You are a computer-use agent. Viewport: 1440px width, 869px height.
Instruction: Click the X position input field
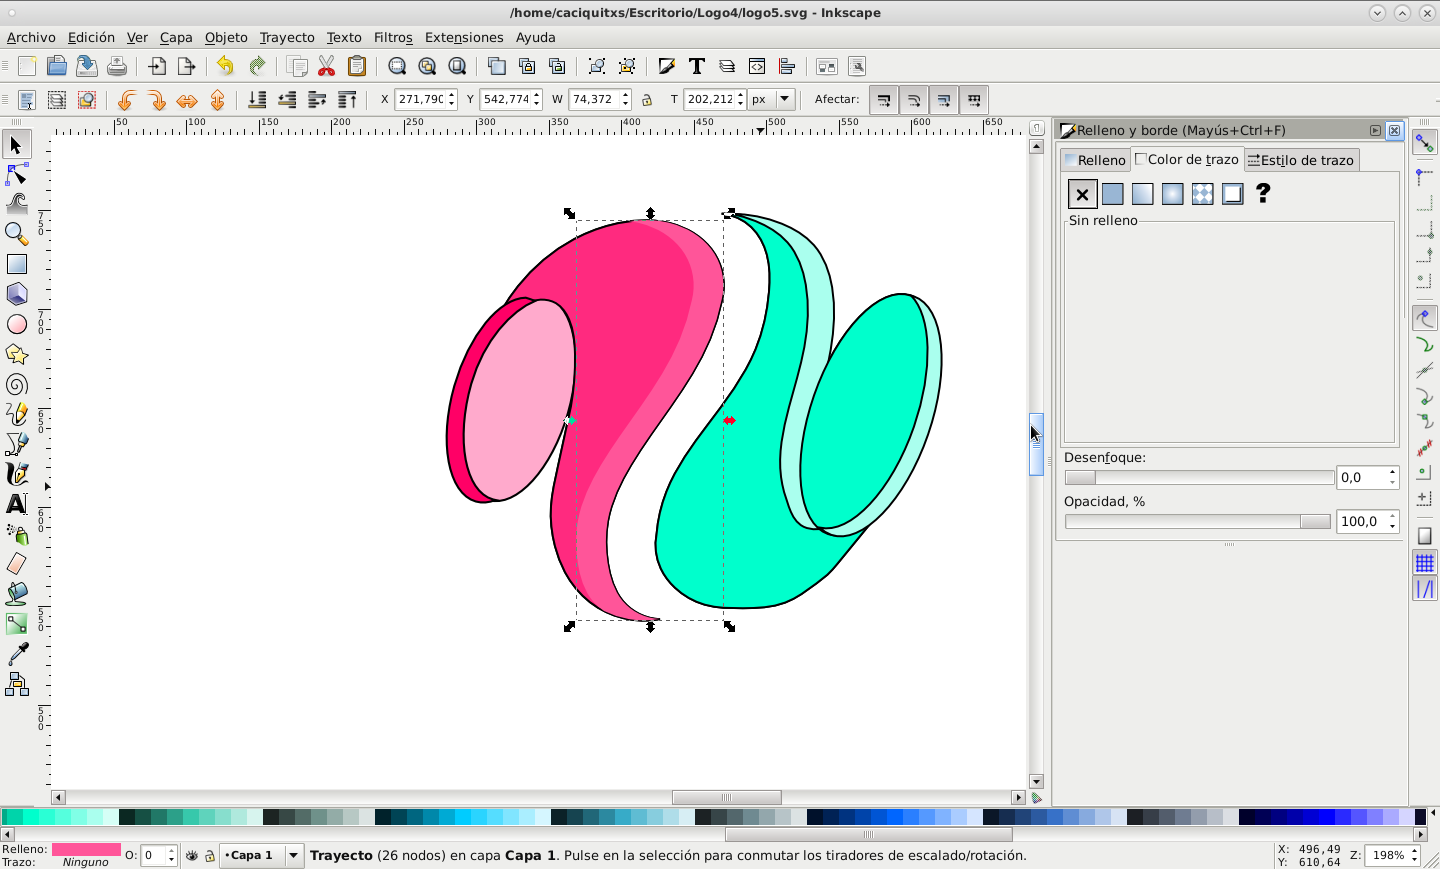click(420, 99)
